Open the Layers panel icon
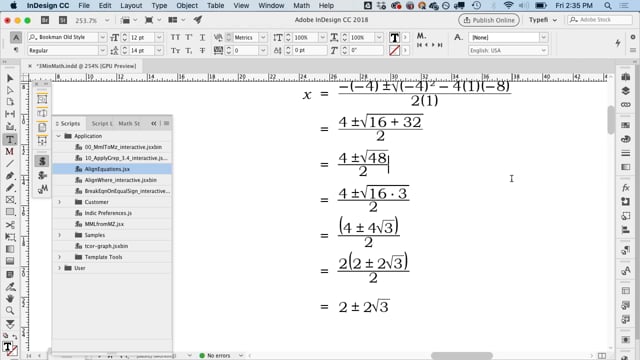 click(x=625, y=91)
